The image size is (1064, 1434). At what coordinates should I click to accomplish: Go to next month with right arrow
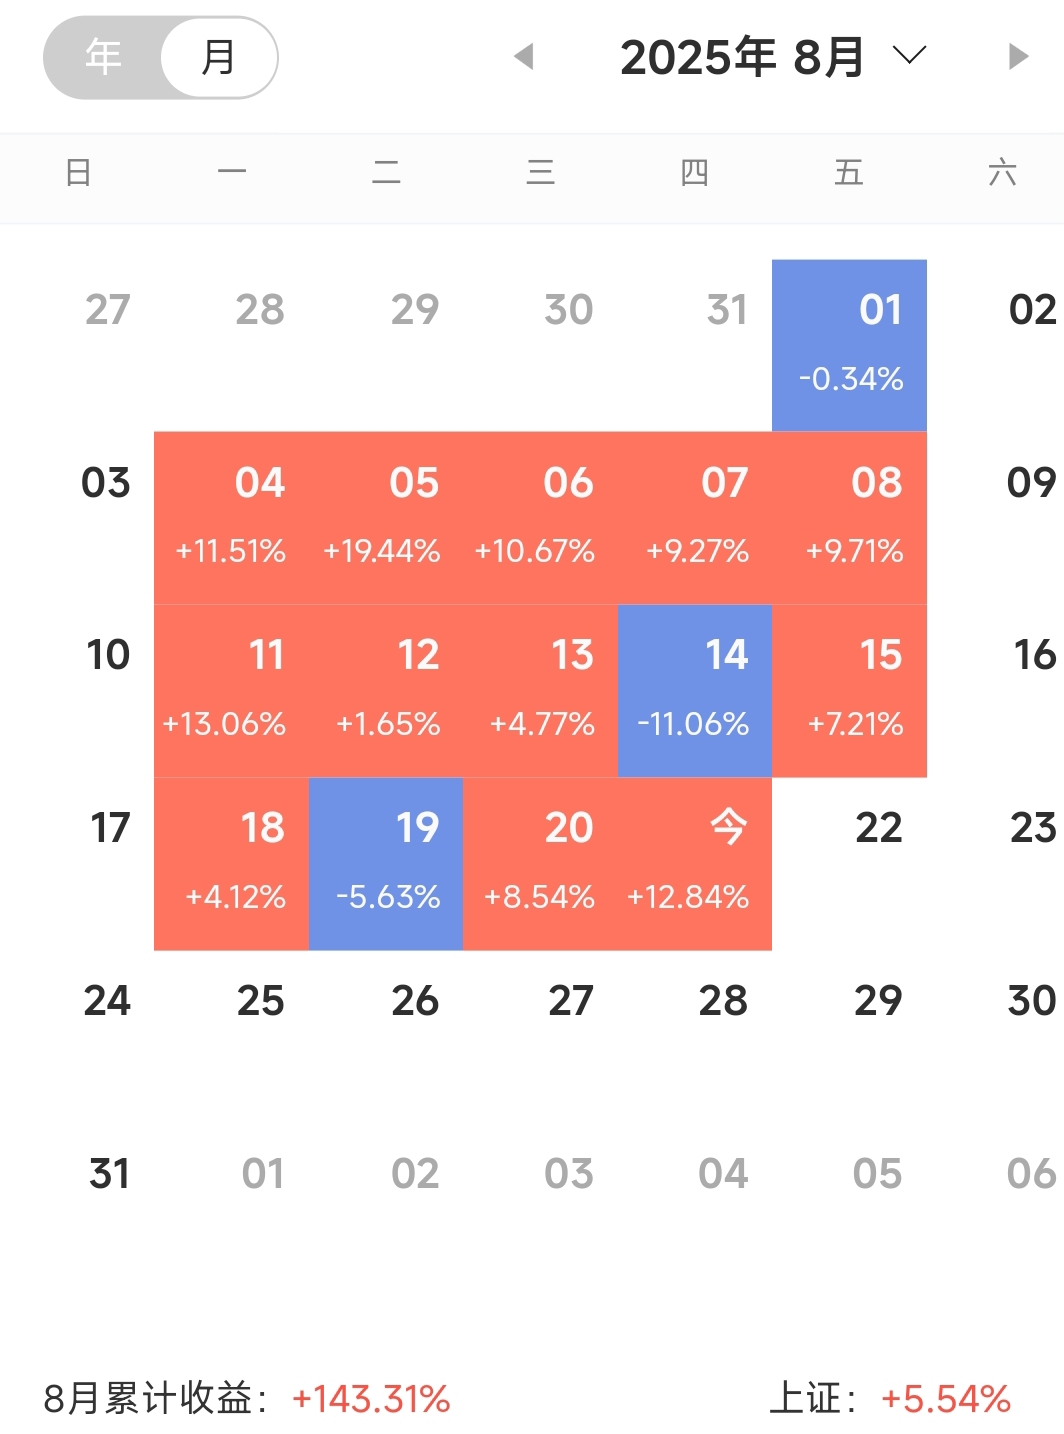(1018, 57)
